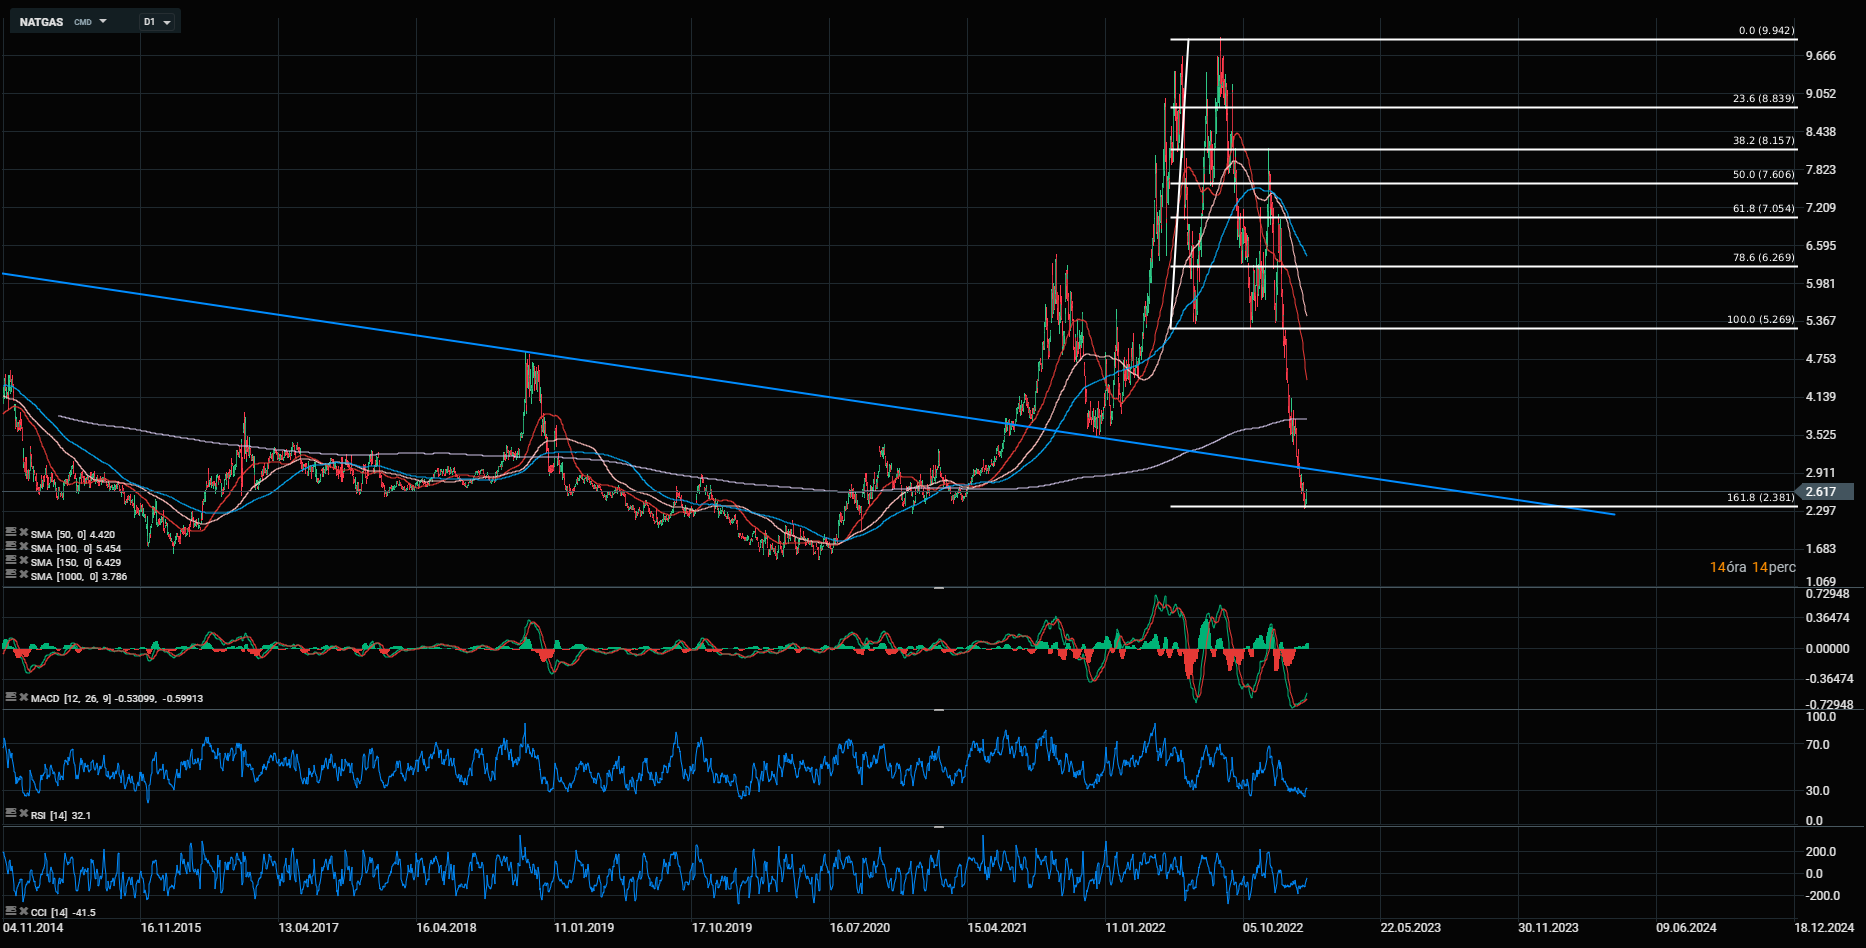Screen dimensions: 1866x948
Task: Open settings for the SMA 150 indicator
Action: click(11, 560)
